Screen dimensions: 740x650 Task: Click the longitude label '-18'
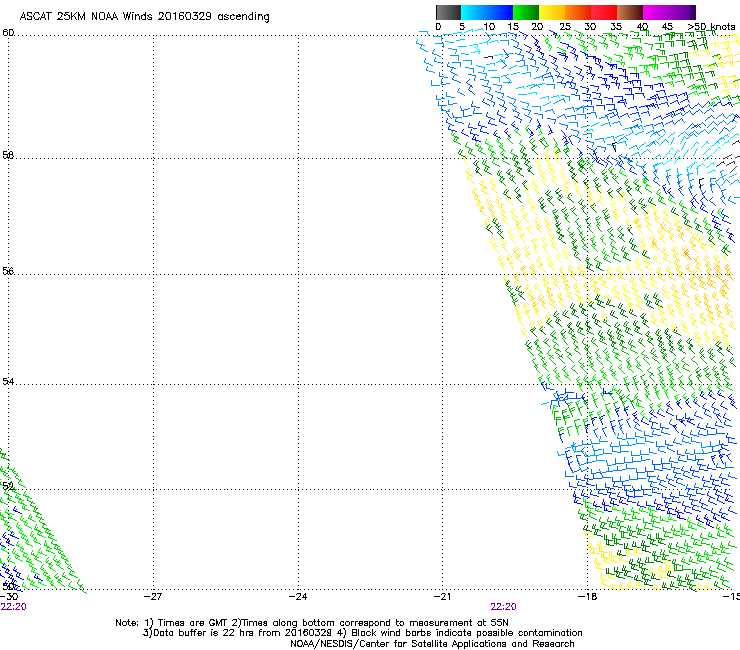[588, 597]
